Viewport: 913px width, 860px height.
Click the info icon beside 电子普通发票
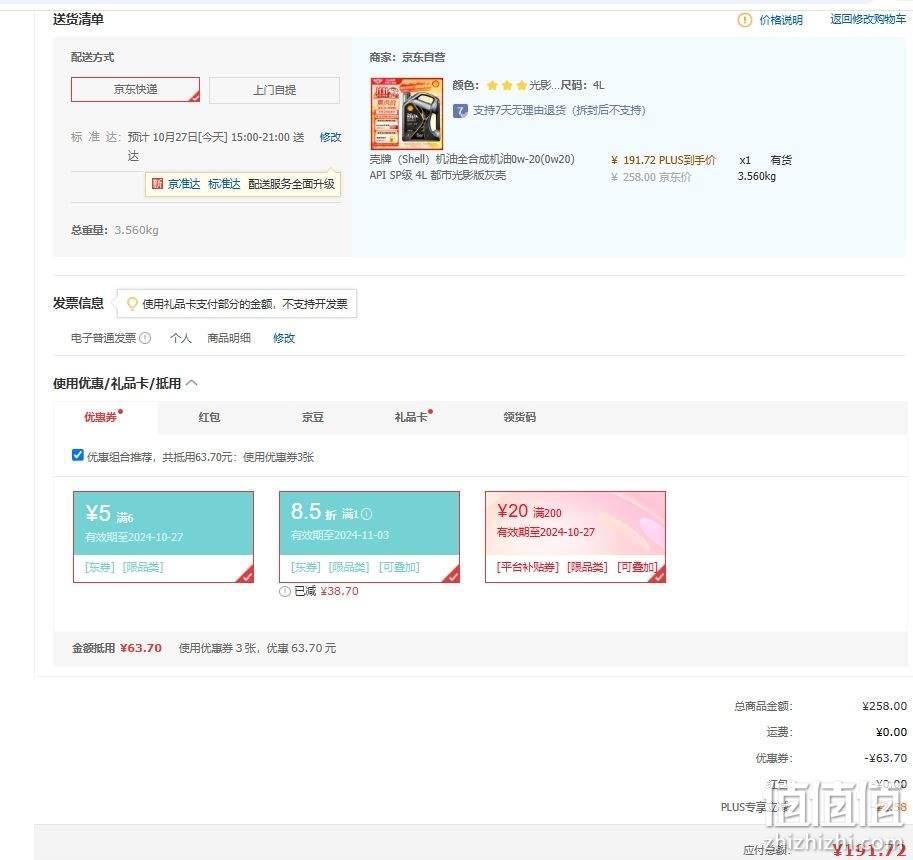(146, 338)
